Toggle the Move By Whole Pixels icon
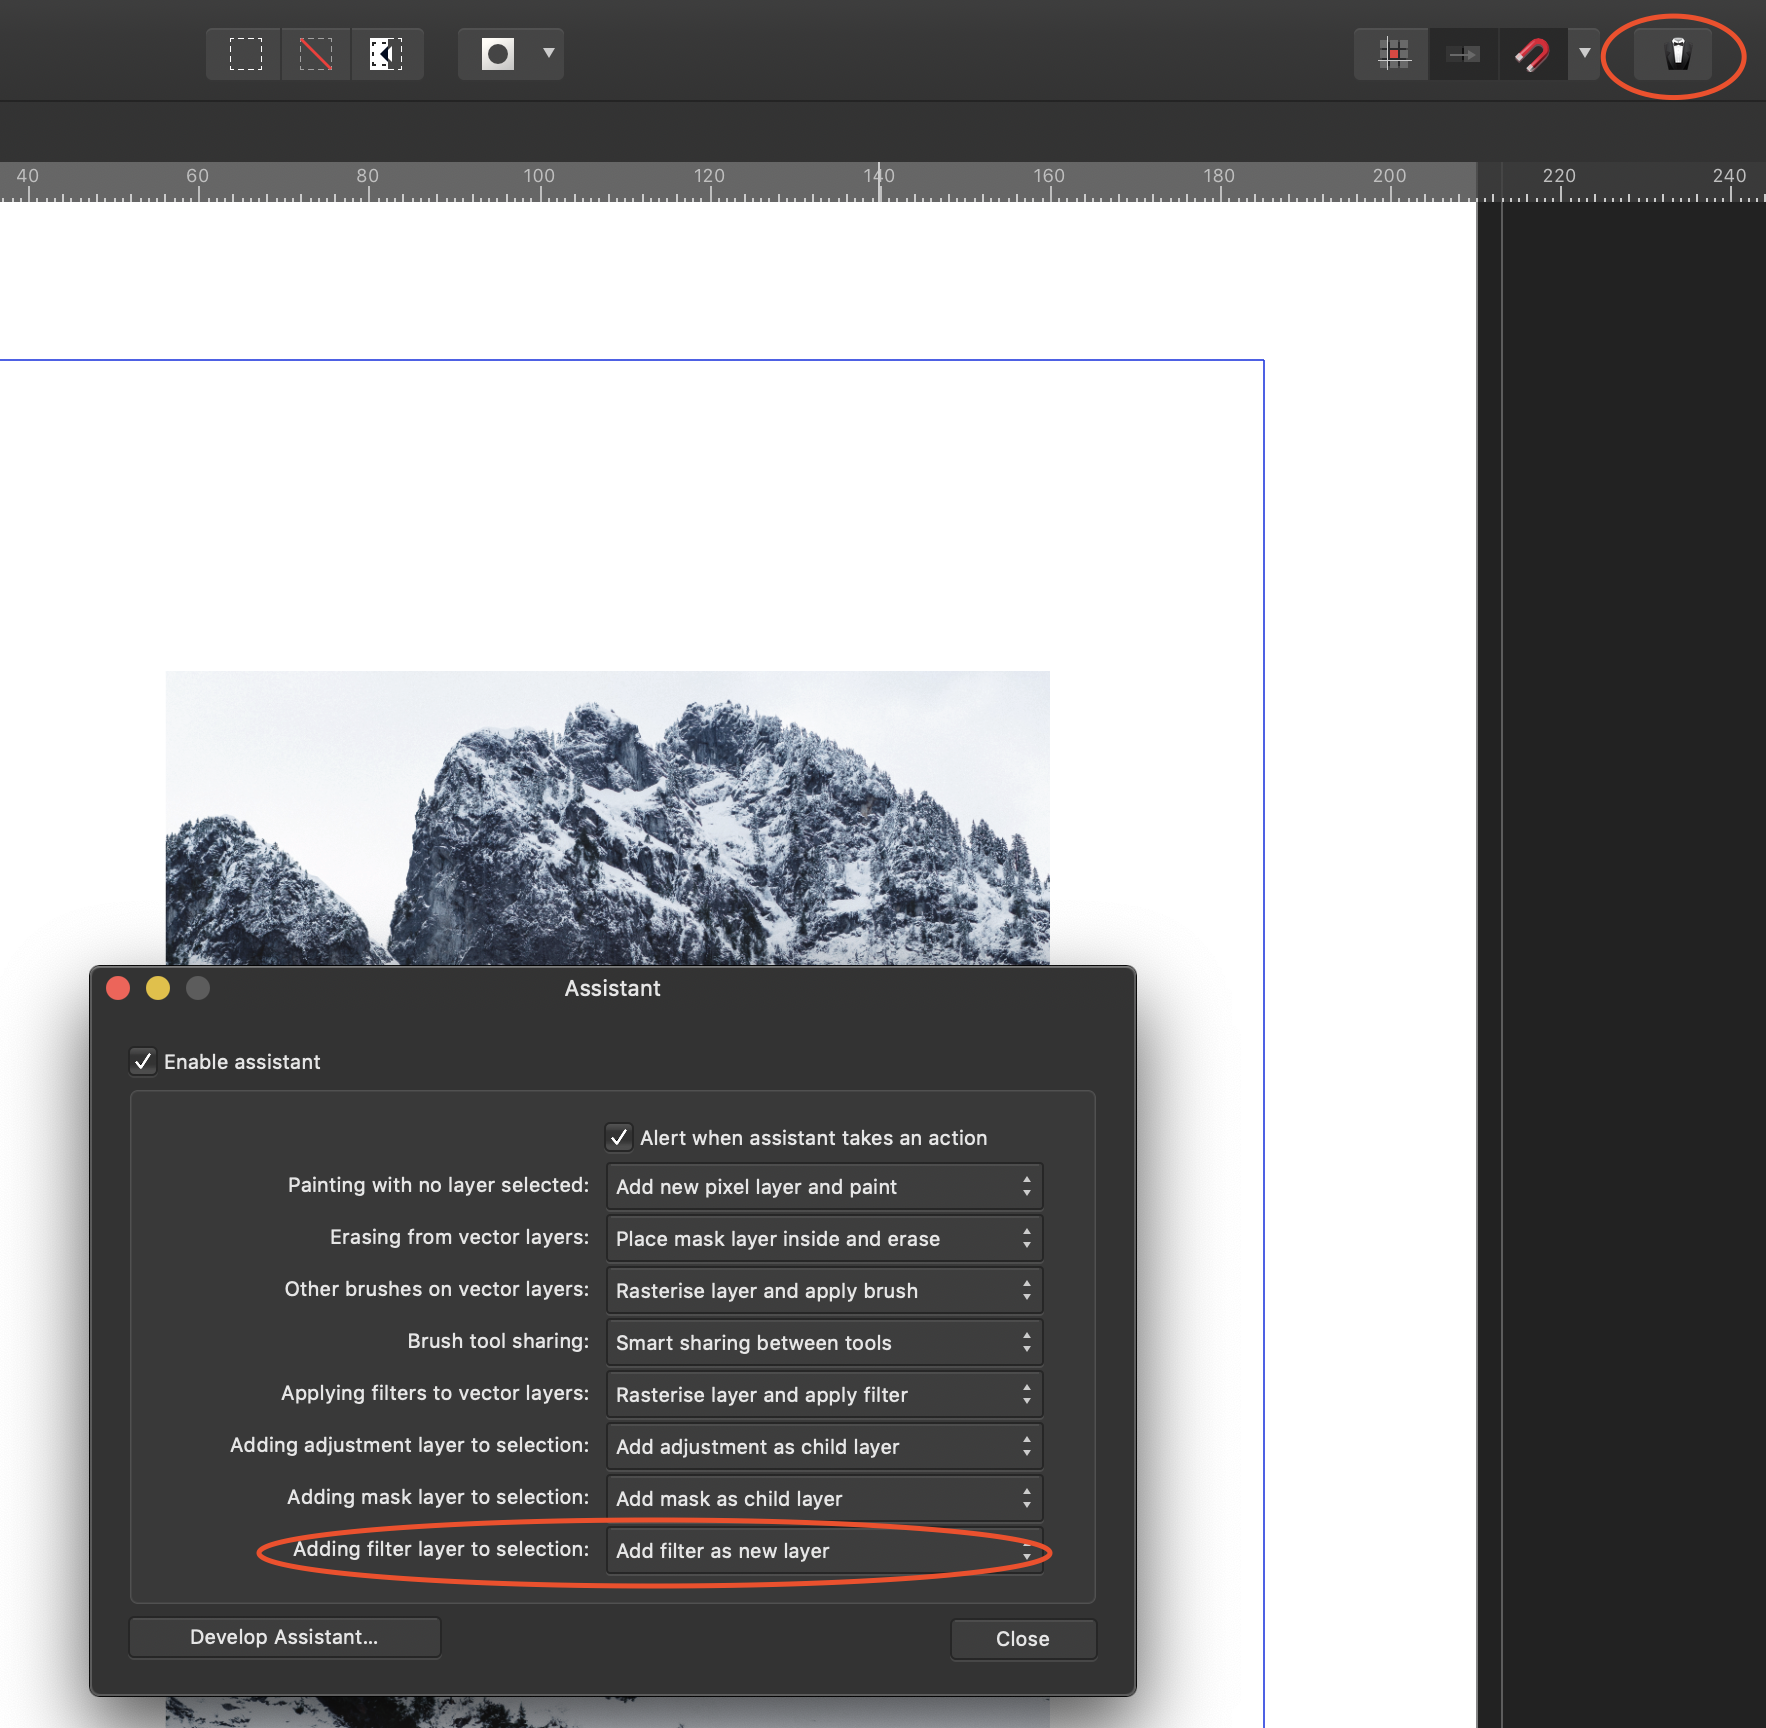Viewport: 1766px width, 1728px height. (x=1464, y=54)
